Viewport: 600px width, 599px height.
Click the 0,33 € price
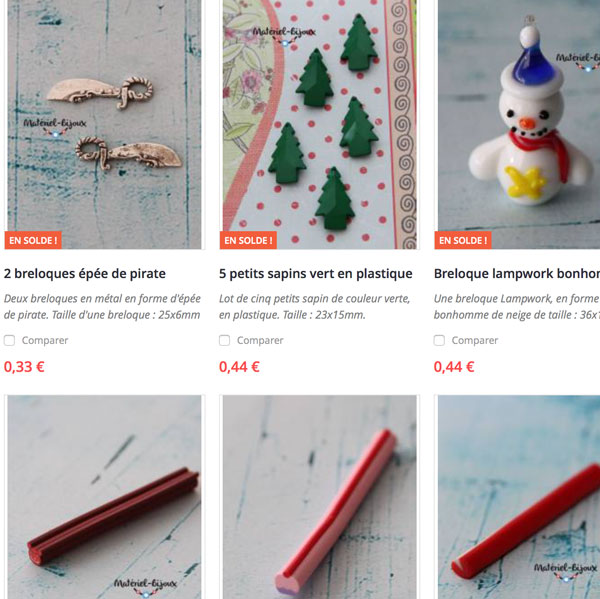tap(24, 367)
